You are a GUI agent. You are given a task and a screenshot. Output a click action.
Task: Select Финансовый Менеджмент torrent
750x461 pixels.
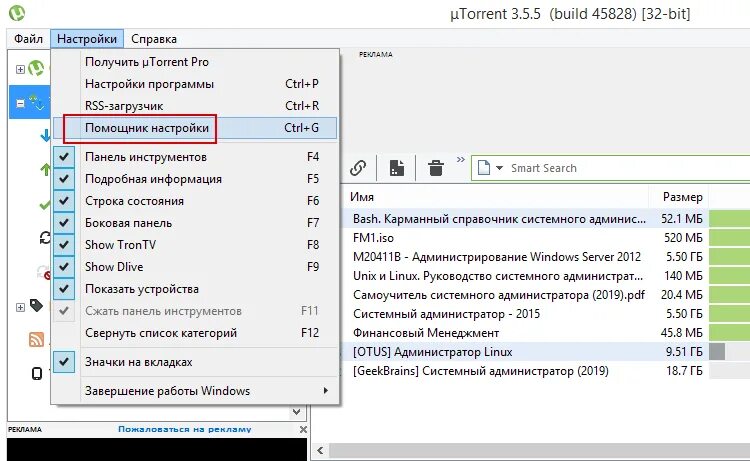pyautogui.click(x=426, y=332)
